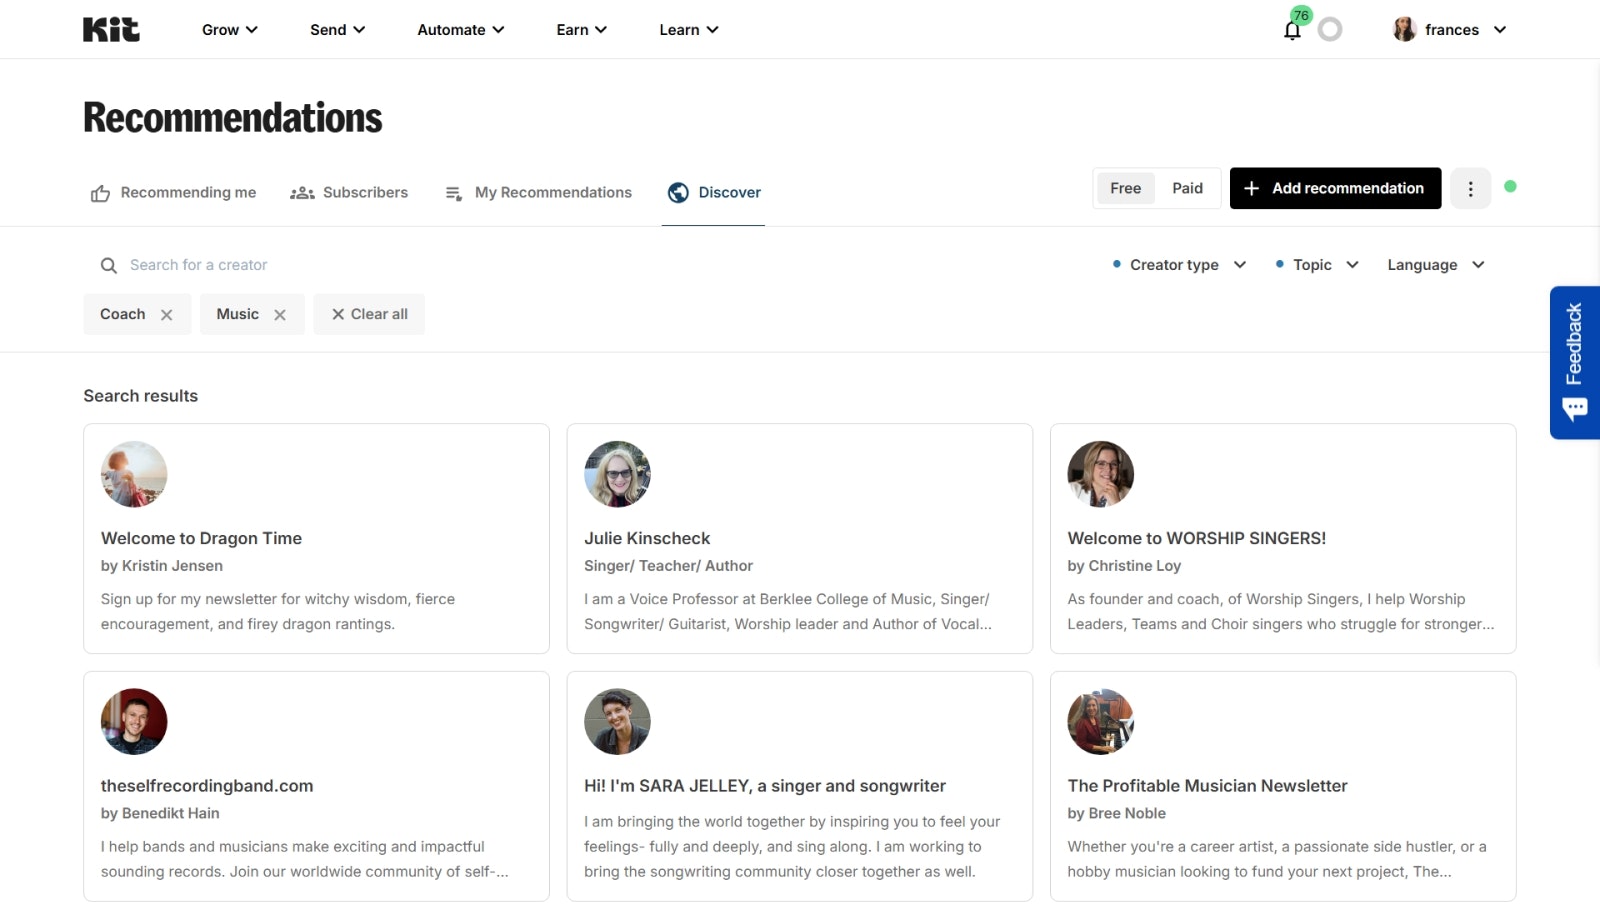Open the frances account menu
Screen dimensions: 1600x909
tap(1450, 30)
